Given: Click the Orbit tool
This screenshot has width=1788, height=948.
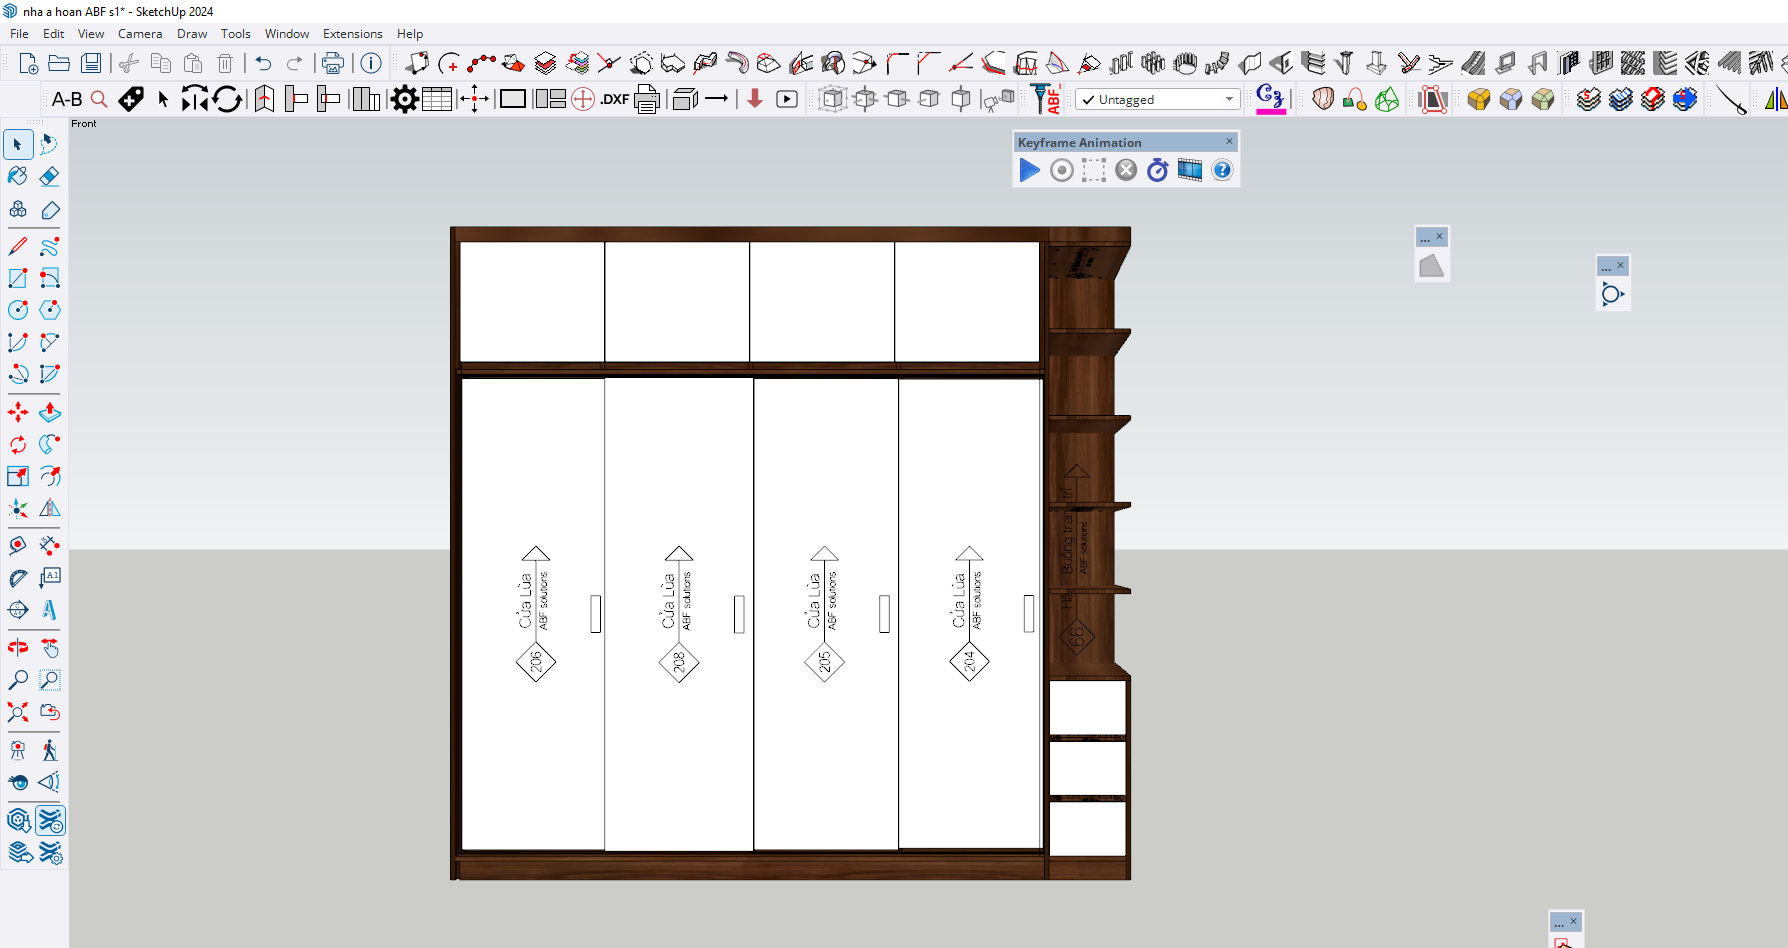Looking at the screenshot, I should pos(18,647).
